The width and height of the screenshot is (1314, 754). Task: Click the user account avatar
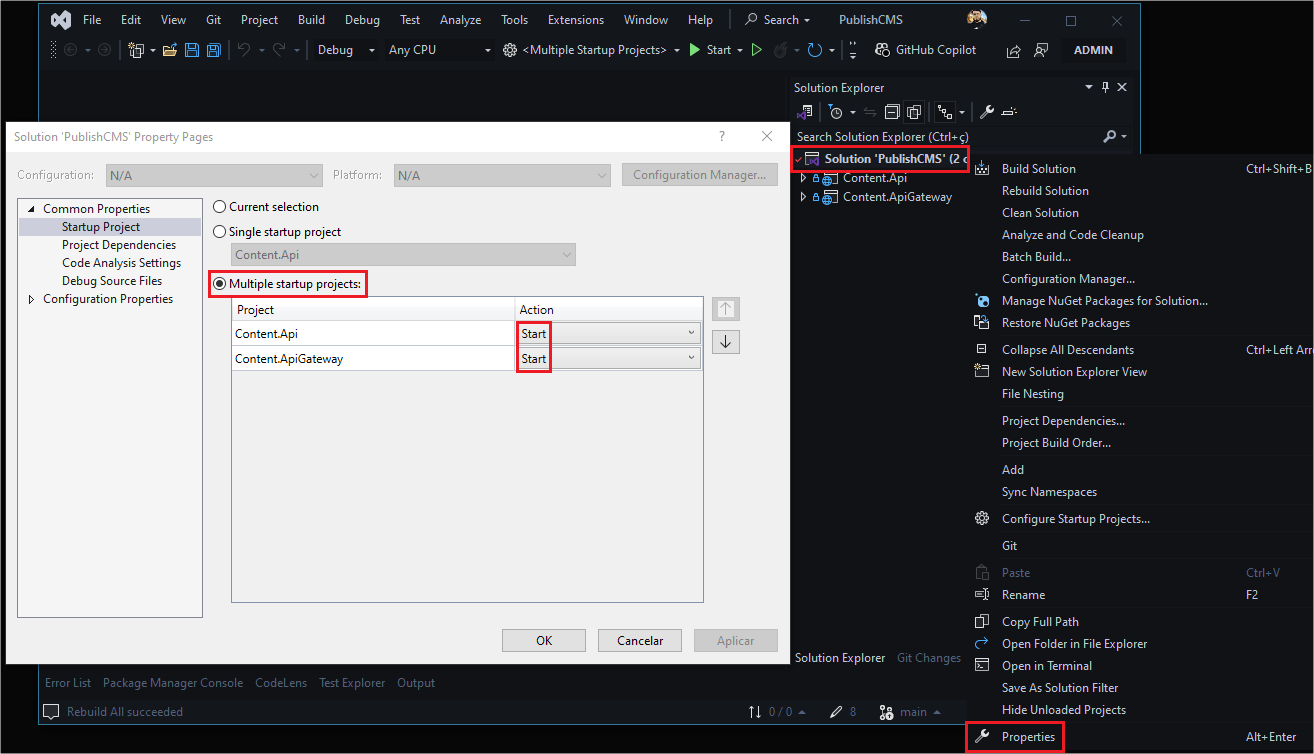click(977, 20)
